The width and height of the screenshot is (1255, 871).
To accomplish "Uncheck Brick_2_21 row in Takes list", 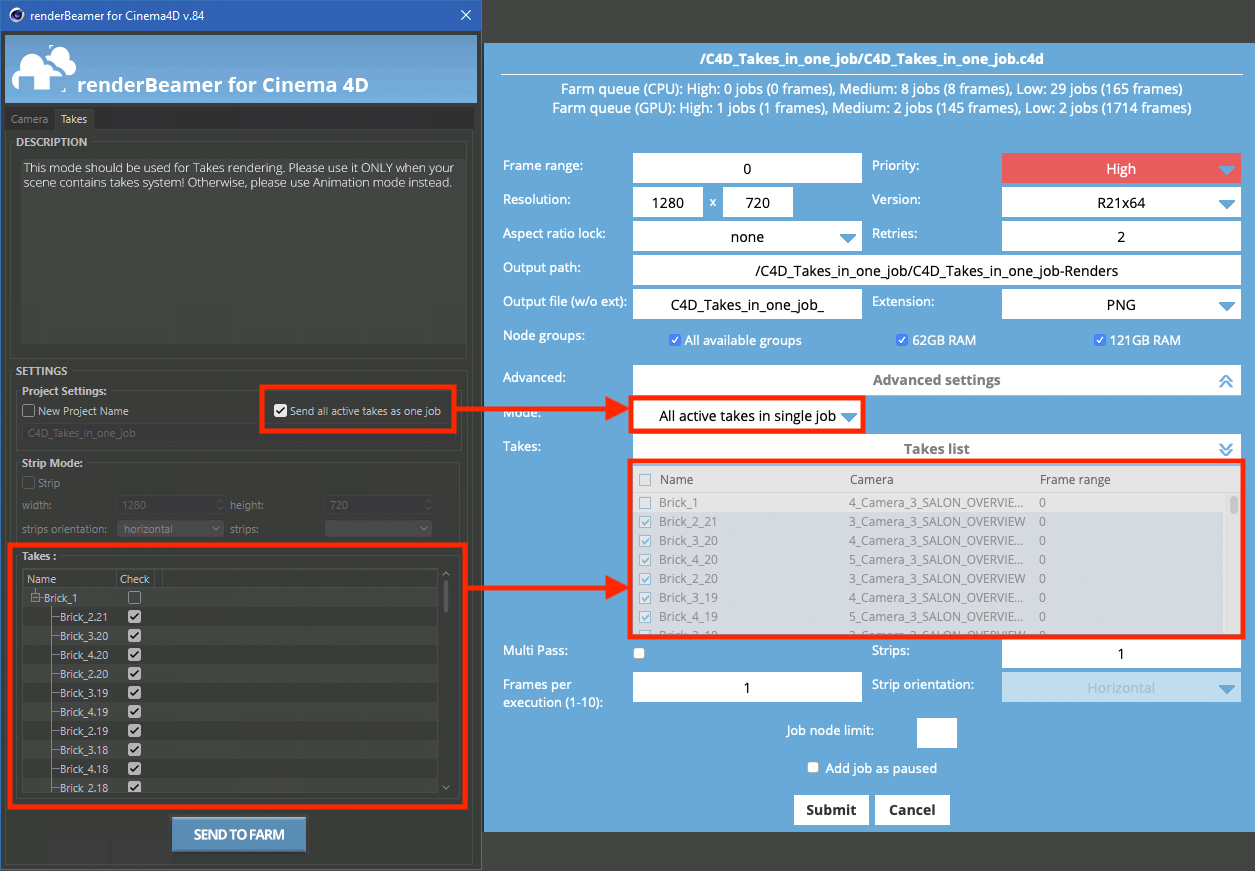I will click(645, 522).
